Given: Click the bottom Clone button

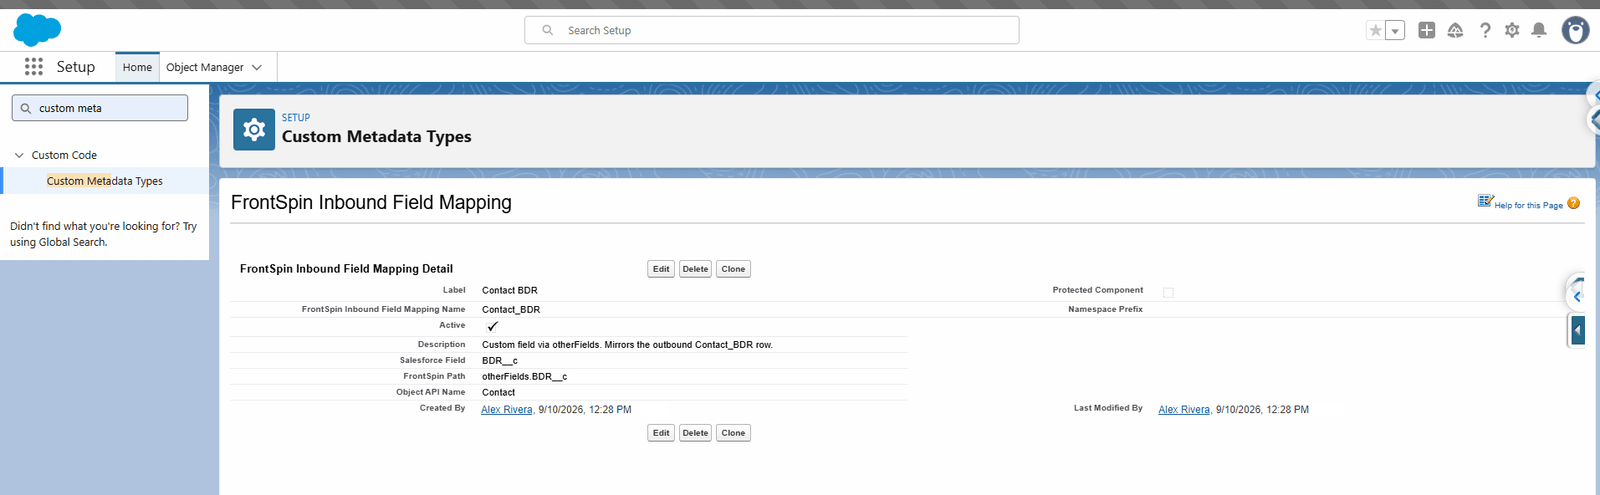Looking at the screenshot, I should (733, 433).
